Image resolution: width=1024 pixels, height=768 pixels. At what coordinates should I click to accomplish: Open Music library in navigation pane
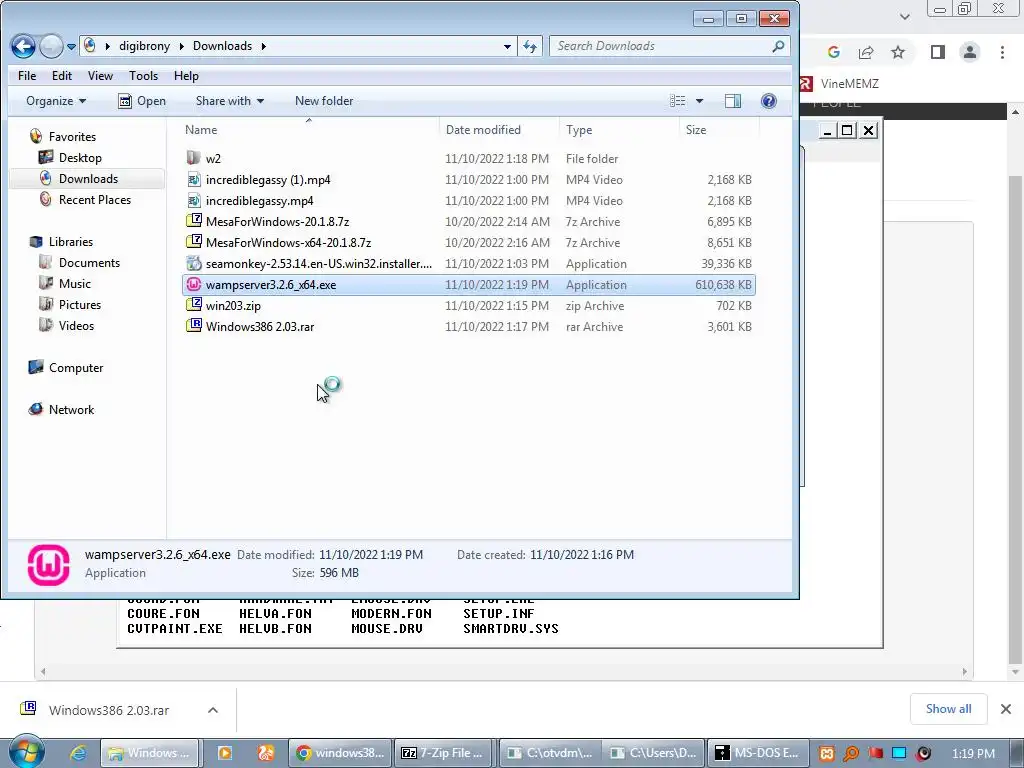[x=74, y=283]
